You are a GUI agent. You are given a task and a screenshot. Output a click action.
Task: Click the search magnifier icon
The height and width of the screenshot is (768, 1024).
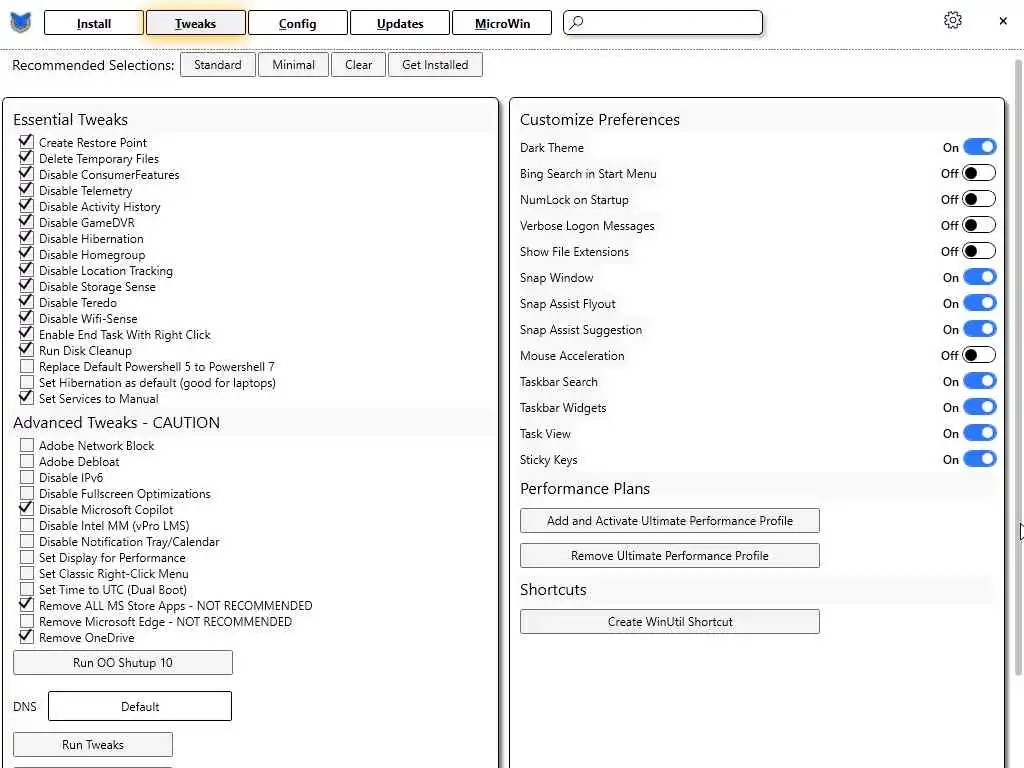(576, 22)
